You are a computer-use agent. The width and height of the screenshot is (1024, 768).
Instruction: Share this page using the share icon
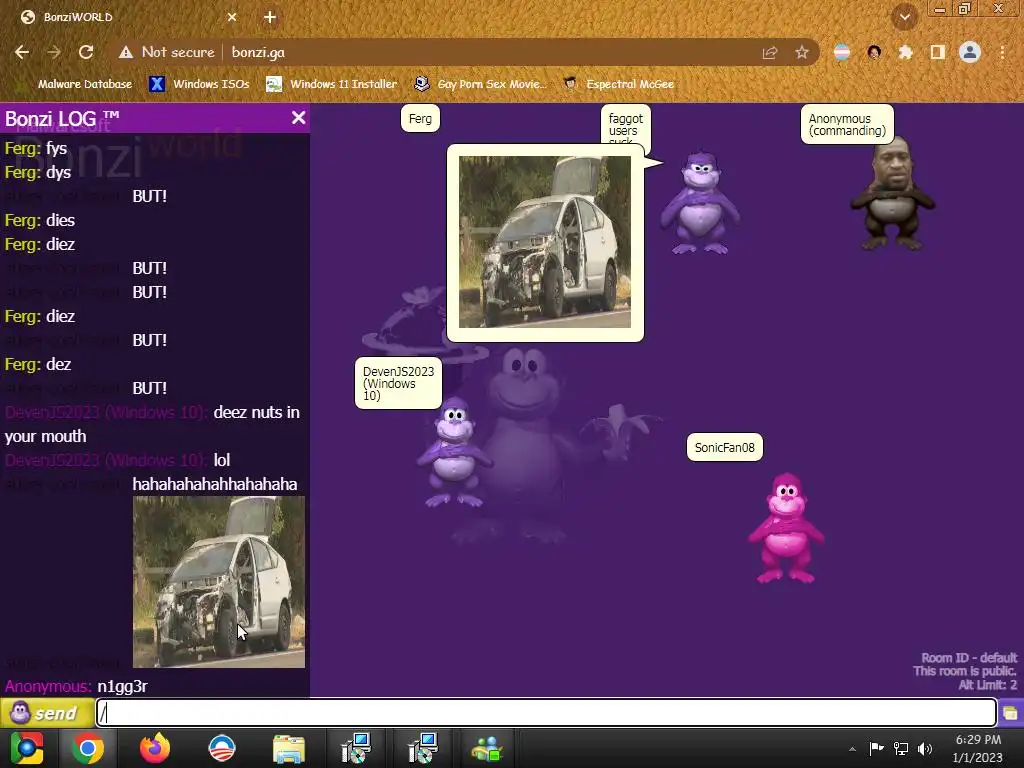tap(770, 52)
